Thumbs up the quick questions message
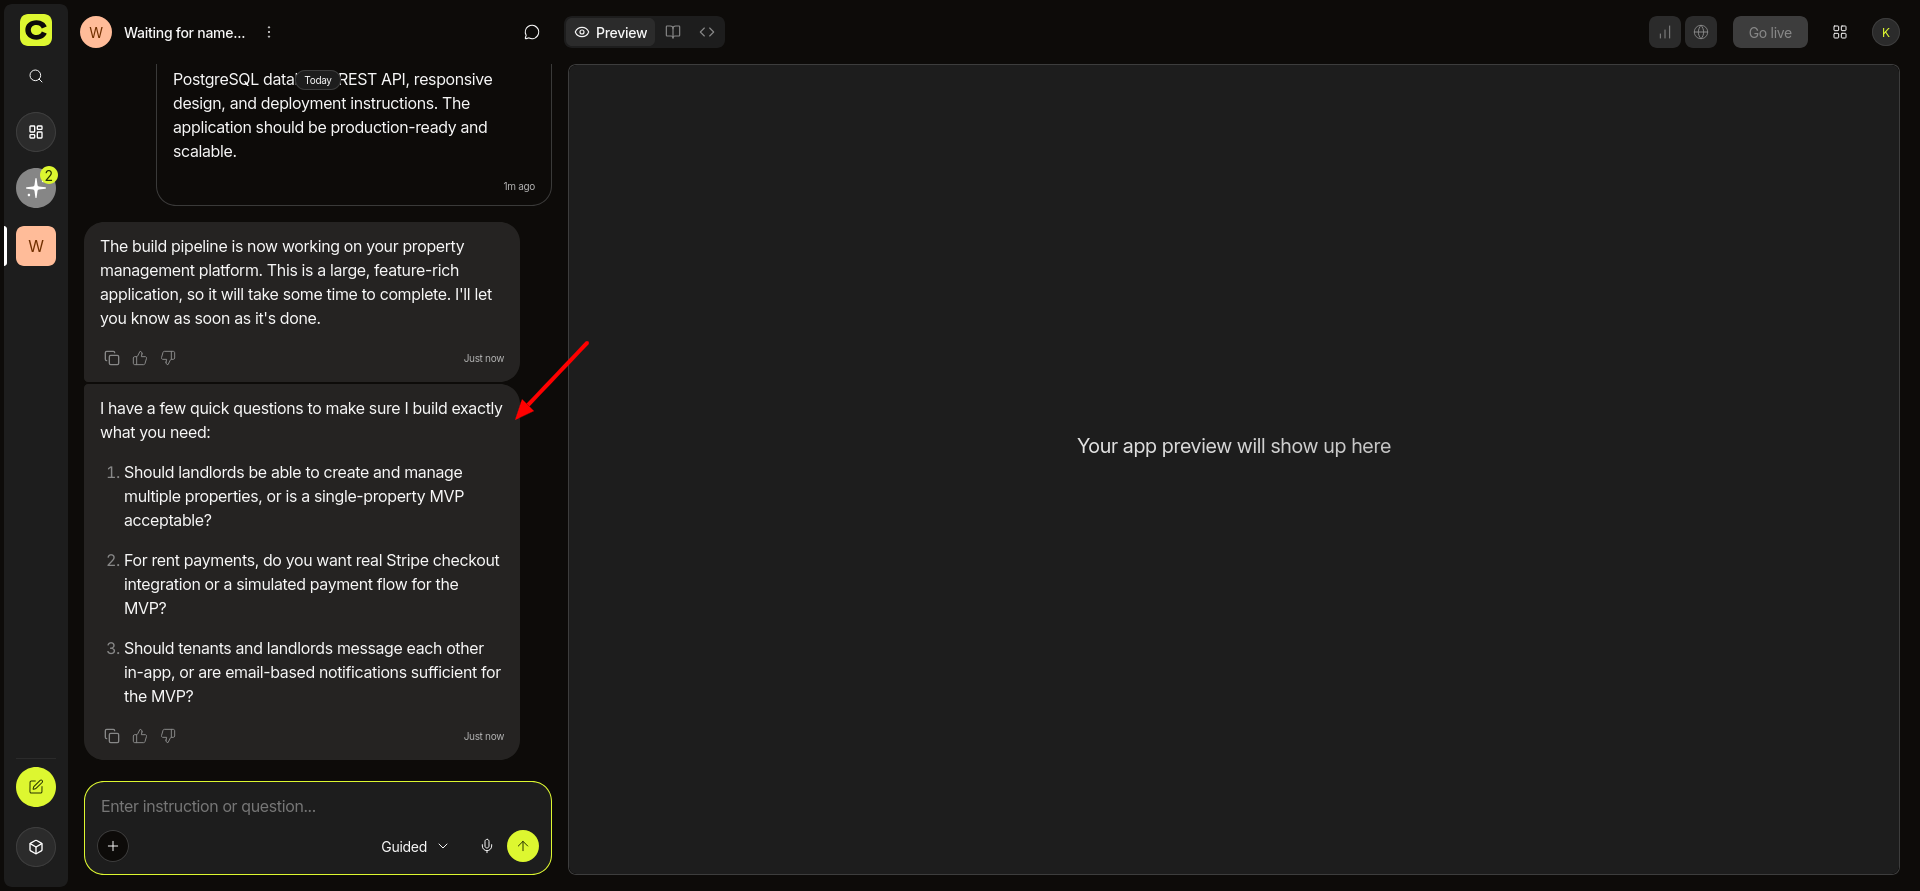1920x891 pixels. pyautogui.click(x=140, y=736)
